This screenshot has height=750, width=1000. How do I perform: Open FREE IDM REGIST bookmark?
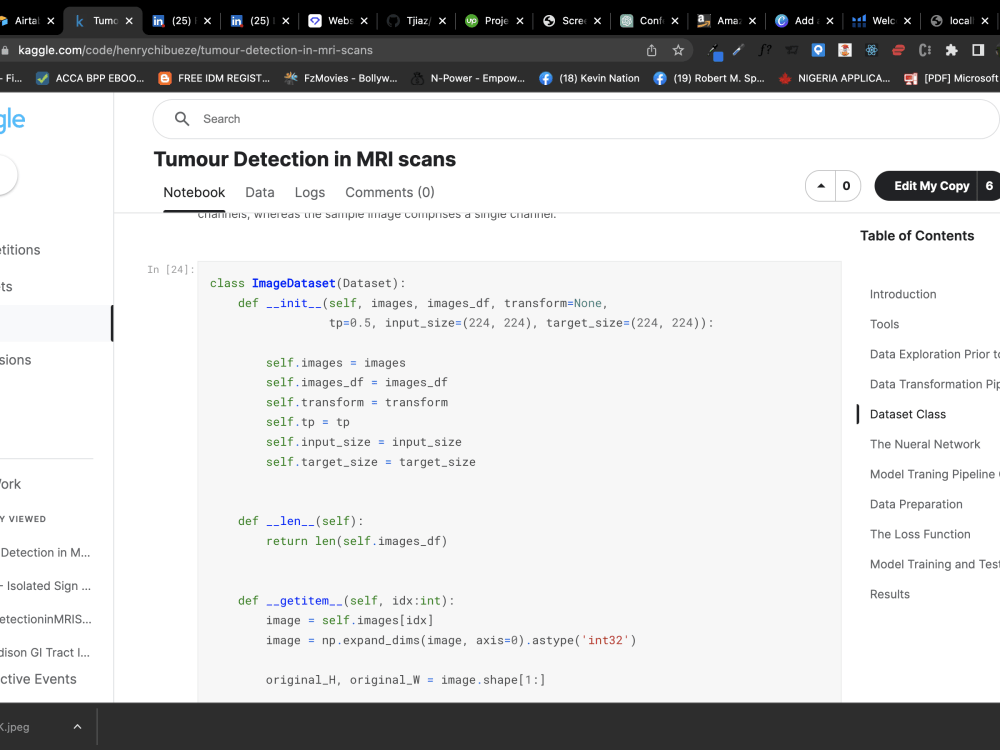[214, 78]
